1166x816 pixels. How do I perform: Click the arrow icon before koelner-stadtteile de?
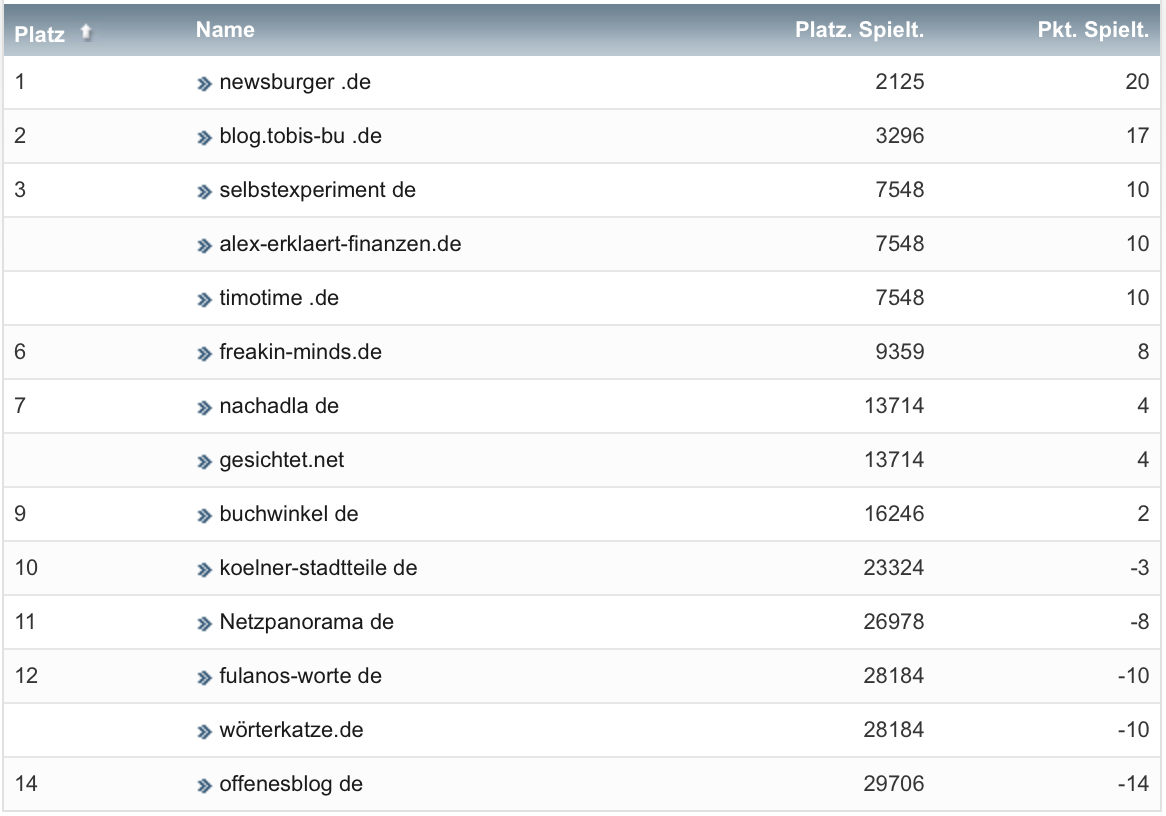tap(204, 570)
